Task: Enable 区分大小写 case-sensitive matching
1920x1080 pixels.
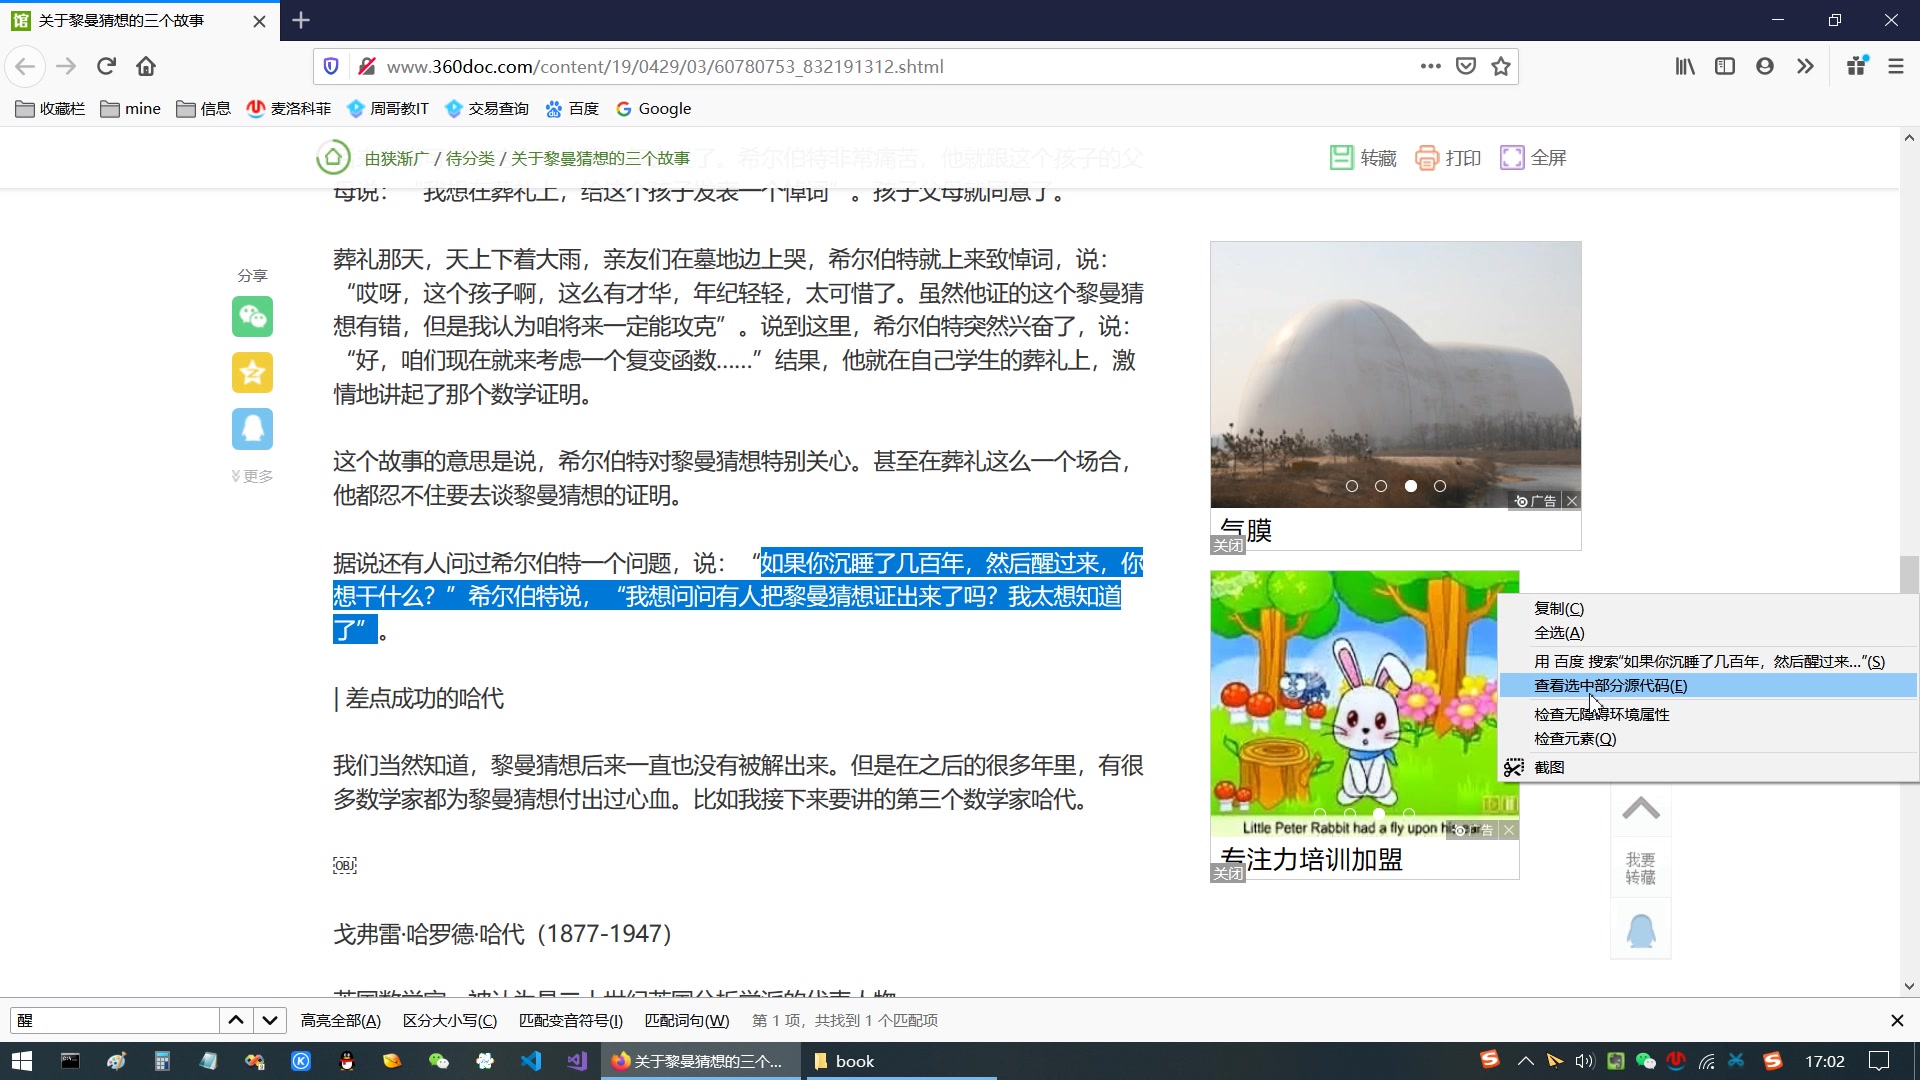Action: pyautogui.click(x=450, y=1020)
